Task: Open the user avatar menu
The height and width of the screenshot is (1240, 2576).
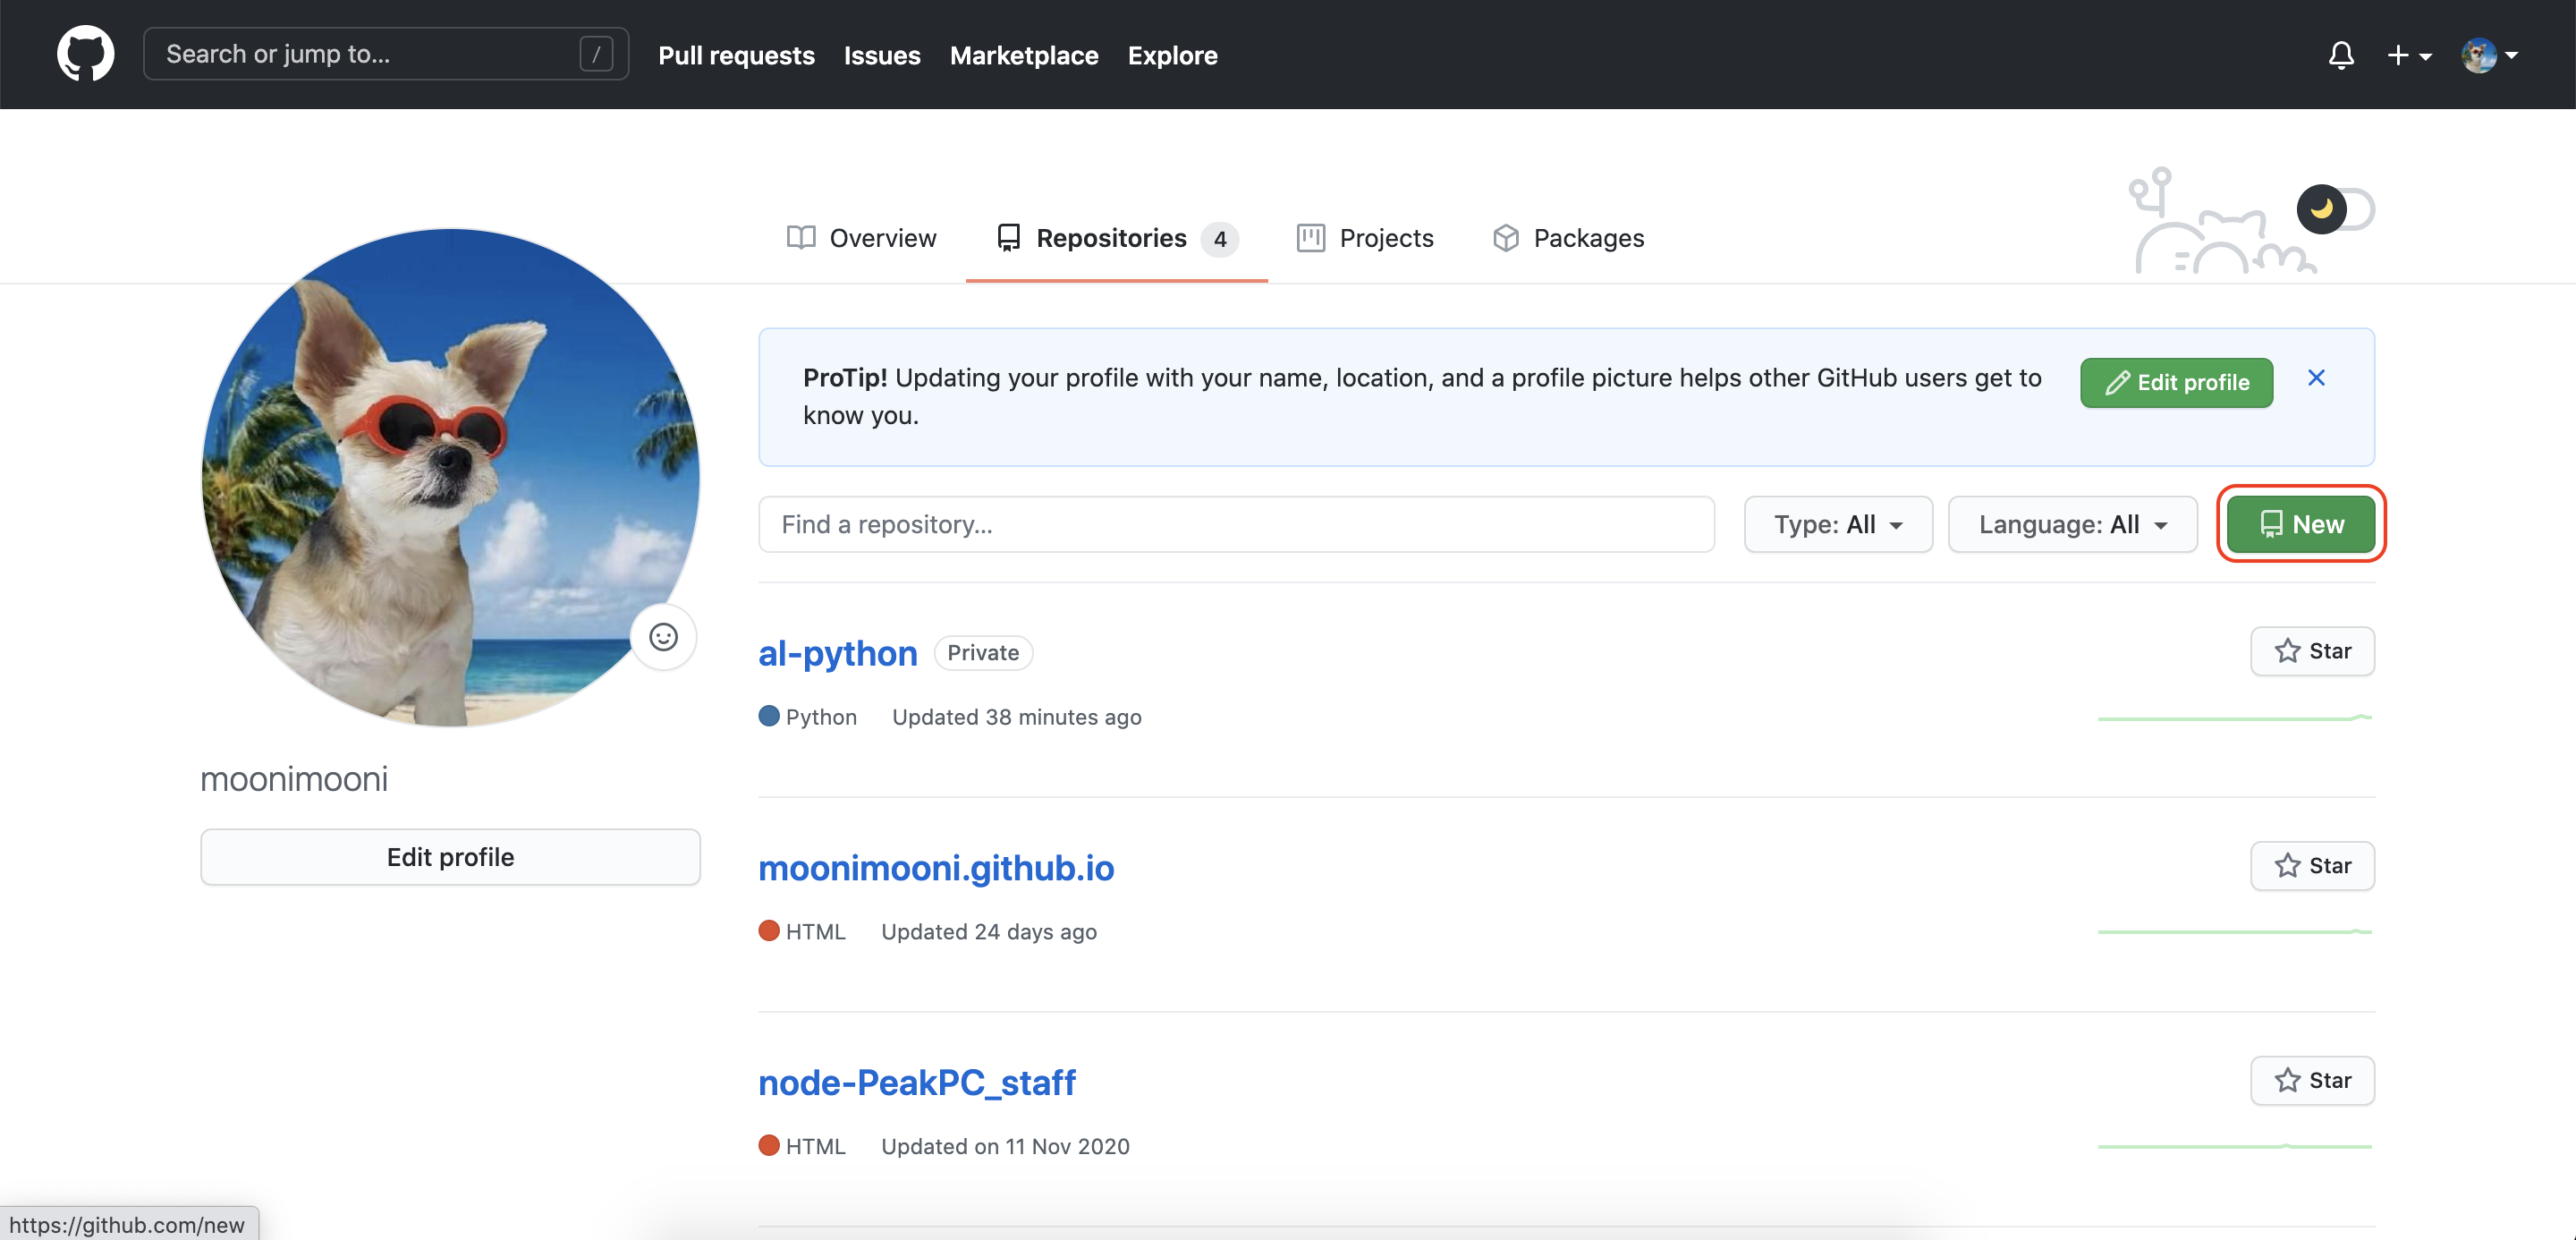Action: tap(2489, 55)
